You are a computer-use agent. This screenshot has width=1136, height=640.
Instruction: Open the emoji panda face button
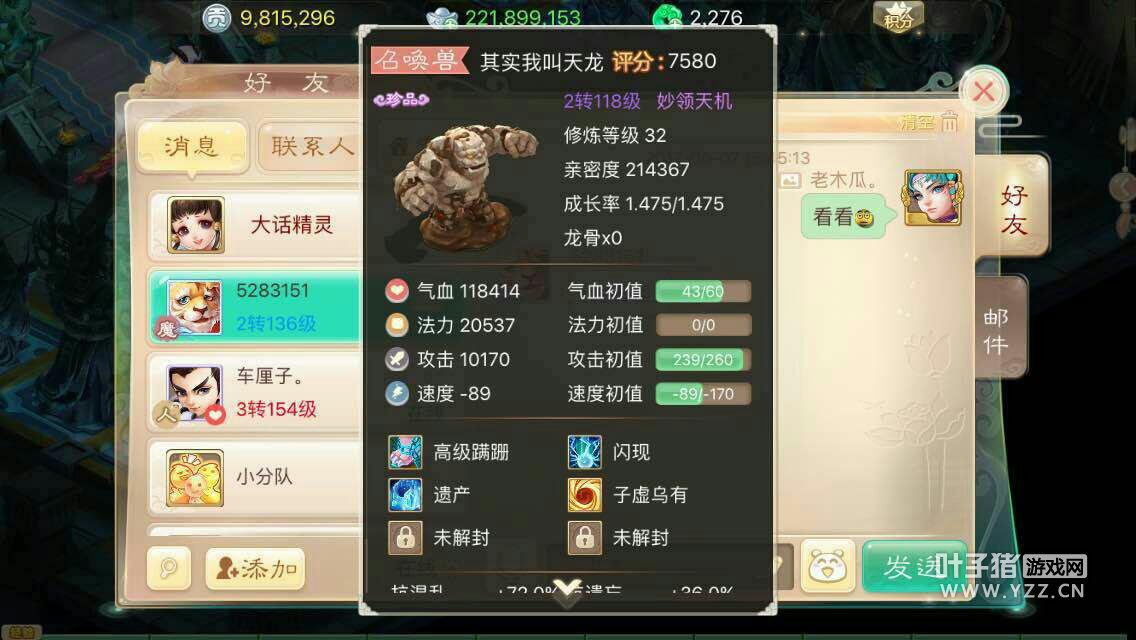pos(827,566)
